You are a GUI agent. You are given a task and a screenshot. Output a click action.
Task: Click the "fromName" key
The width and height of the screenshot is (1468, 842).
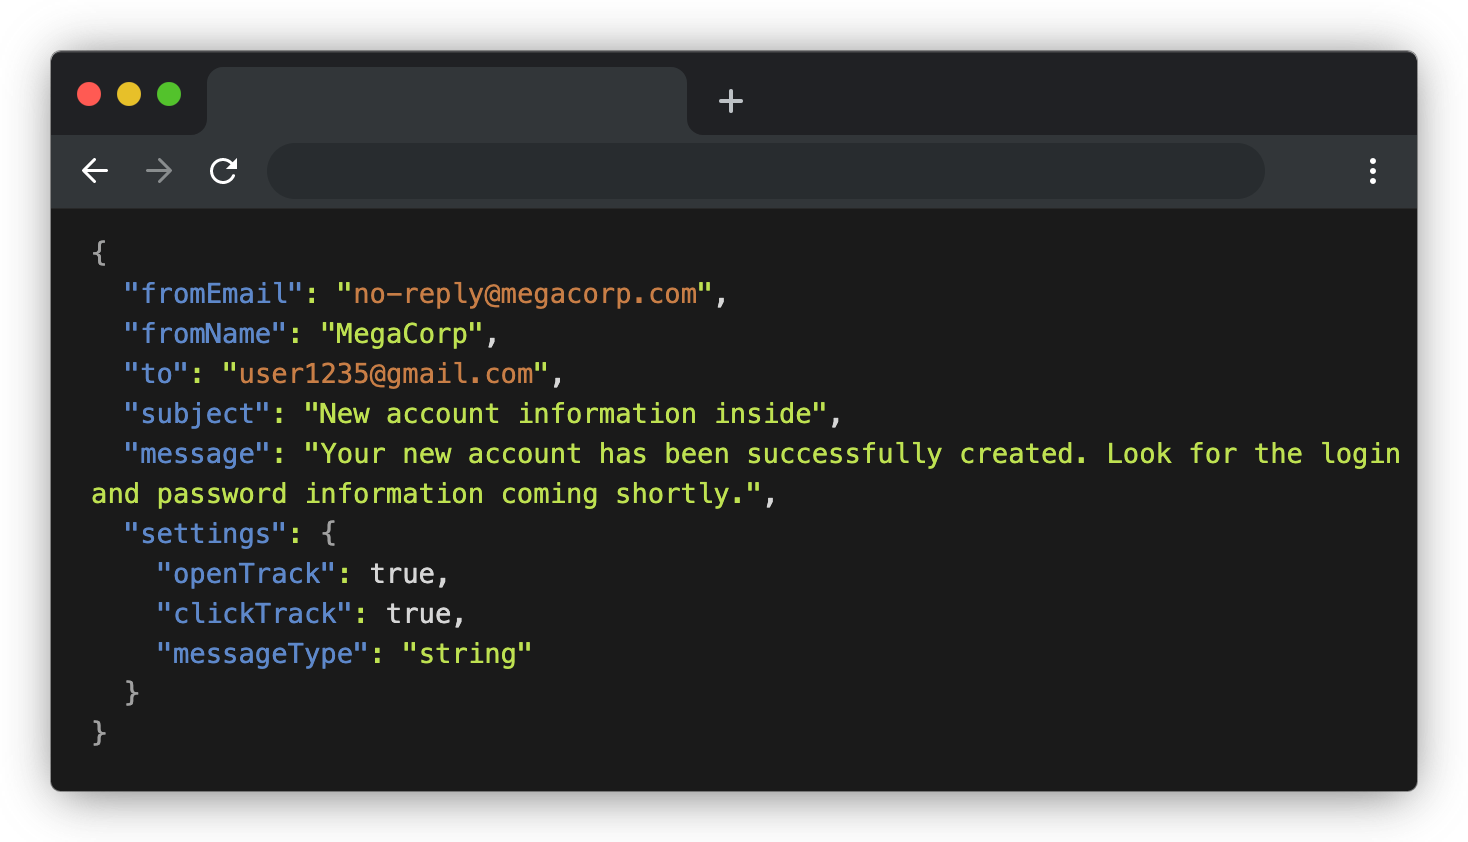[204, 334]
